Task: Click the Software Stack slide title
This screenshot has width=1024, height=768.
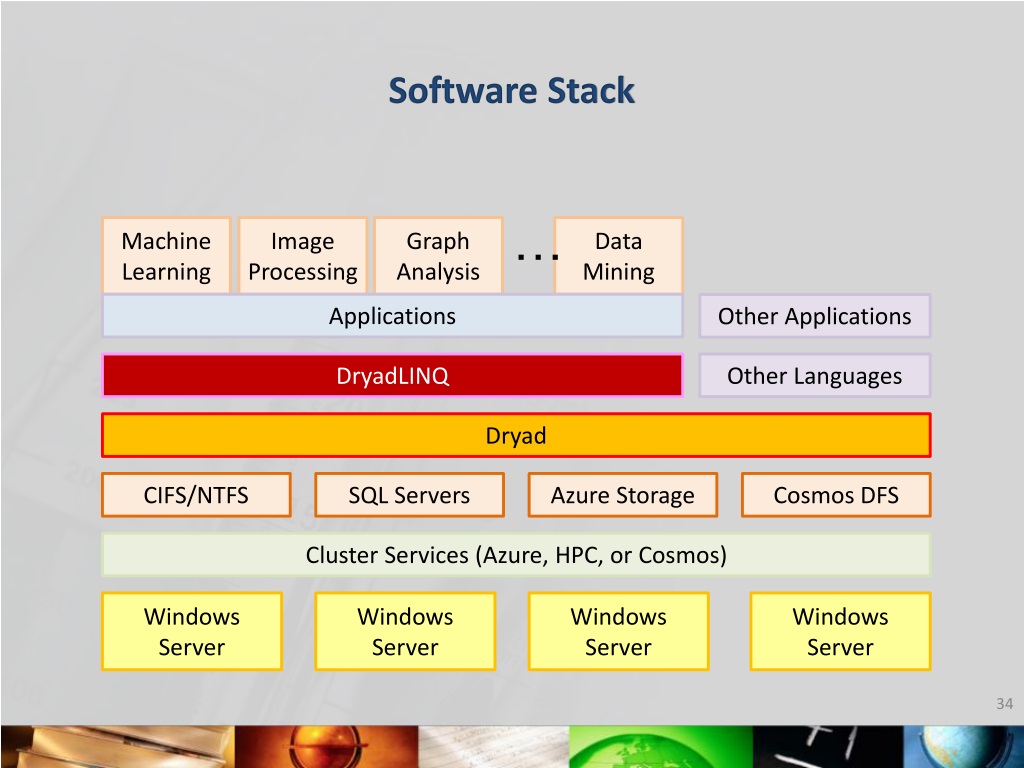Action: 511,90
